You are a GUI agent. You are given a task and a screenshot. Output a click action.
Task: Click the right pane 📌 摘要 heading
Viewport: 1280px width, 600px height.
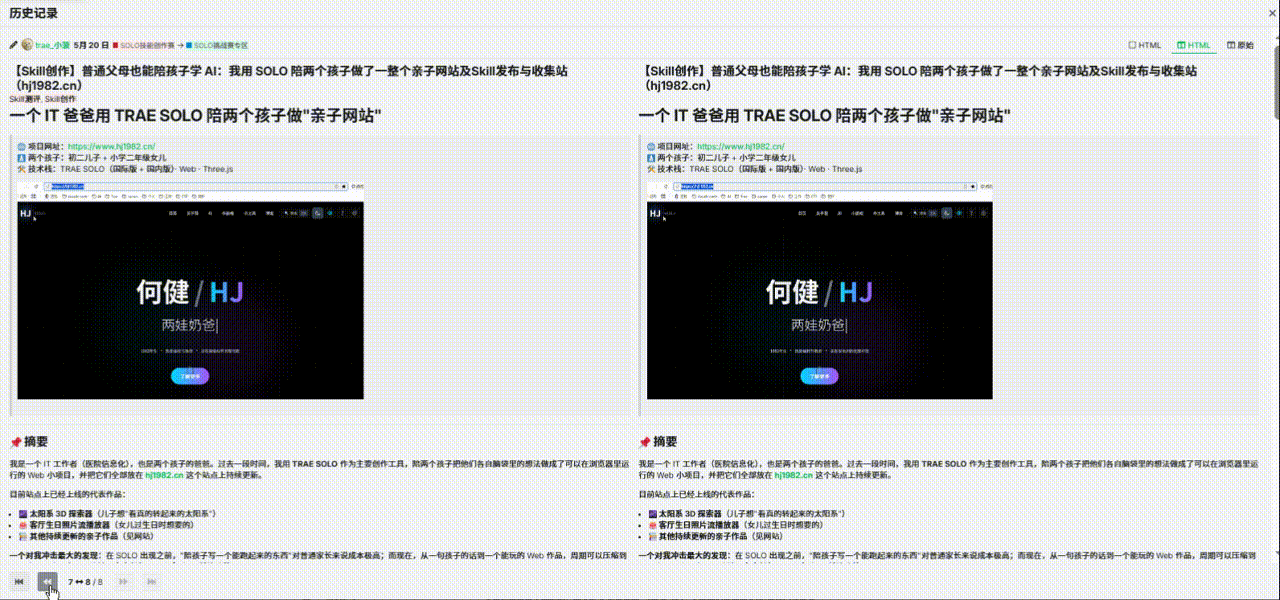(x=657, y=442)
